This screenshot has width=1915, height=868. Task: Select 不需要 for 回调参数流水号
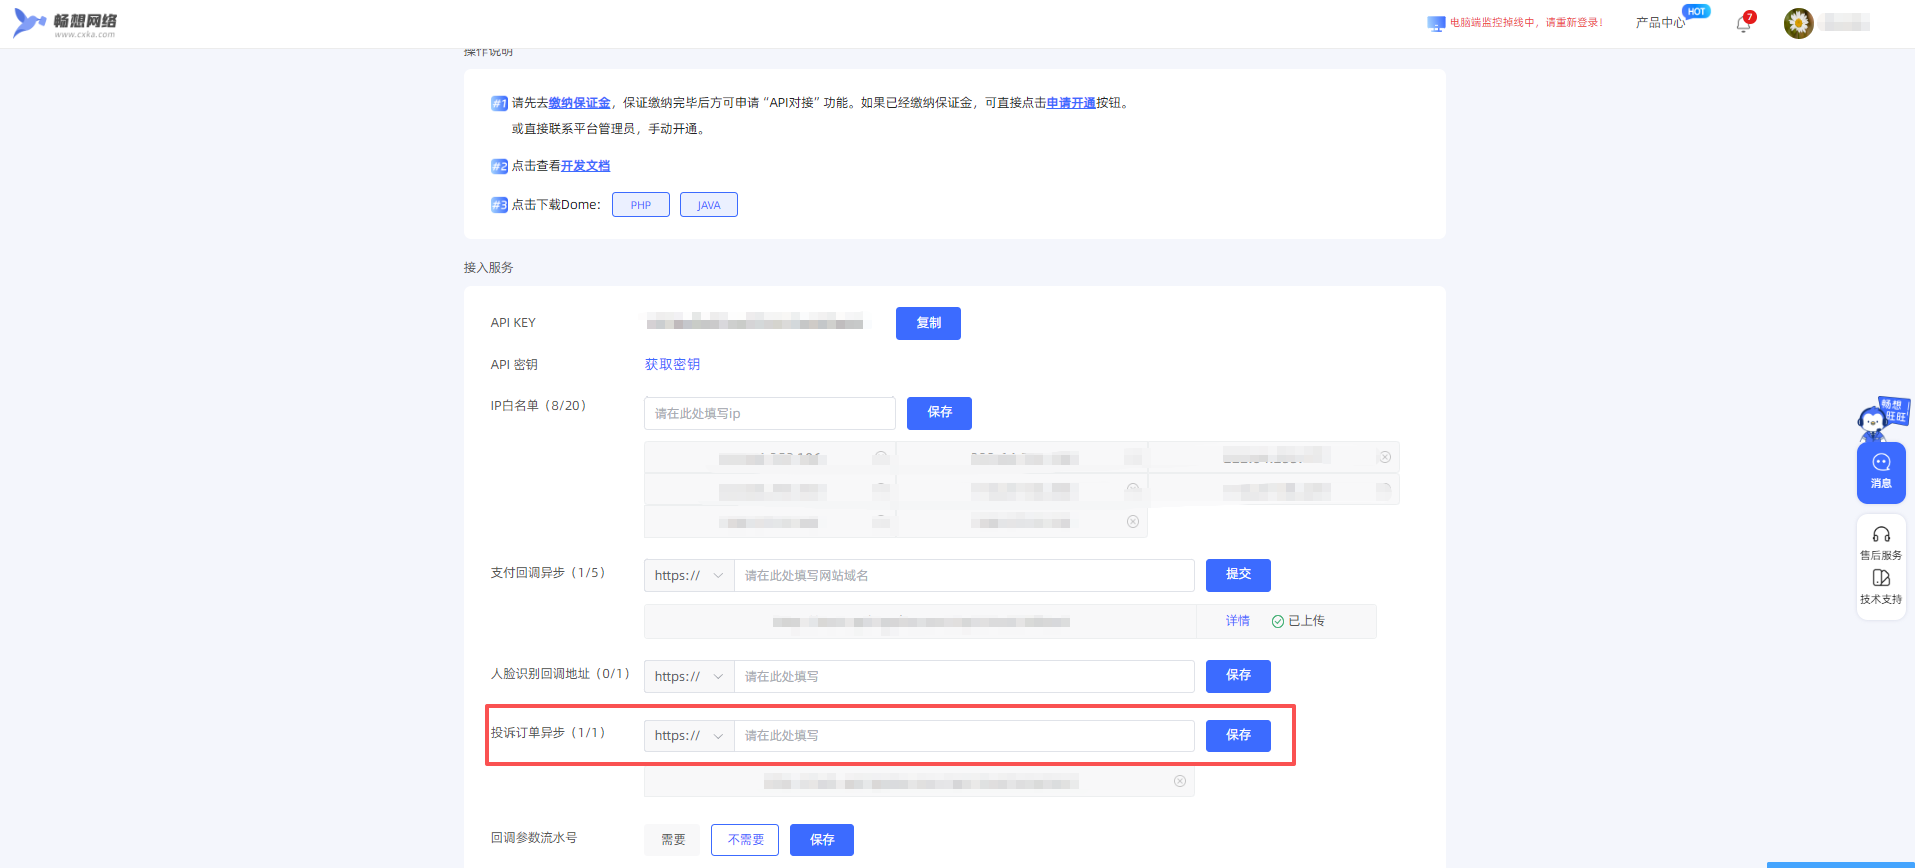click(745, 840)
